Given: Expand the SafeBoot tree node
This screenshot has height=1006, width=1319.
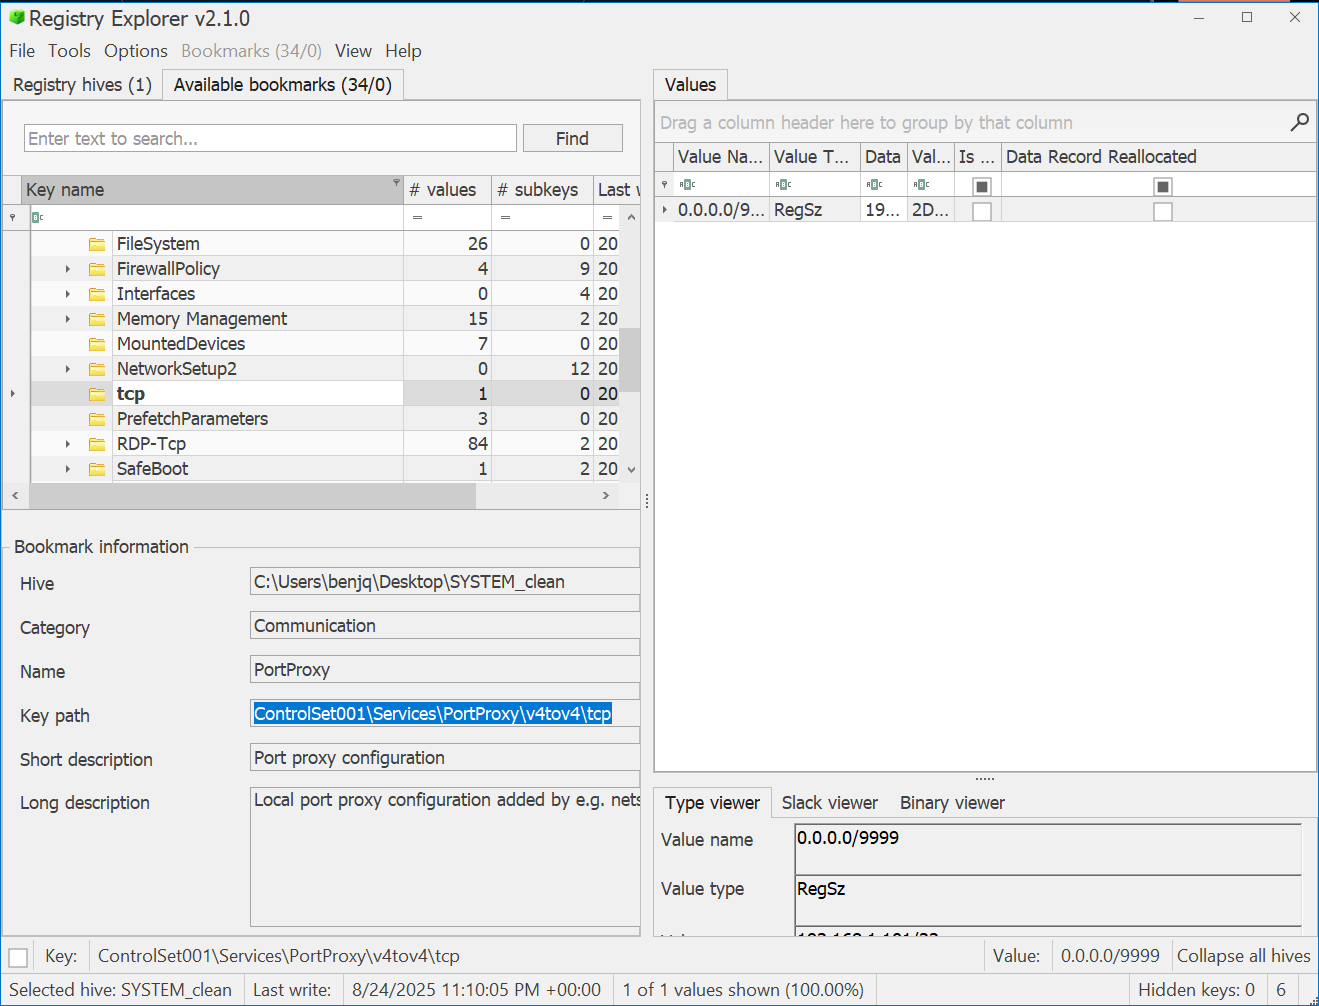Looking at the screenshot, I should pyautogui.click(x=68, y=469).
